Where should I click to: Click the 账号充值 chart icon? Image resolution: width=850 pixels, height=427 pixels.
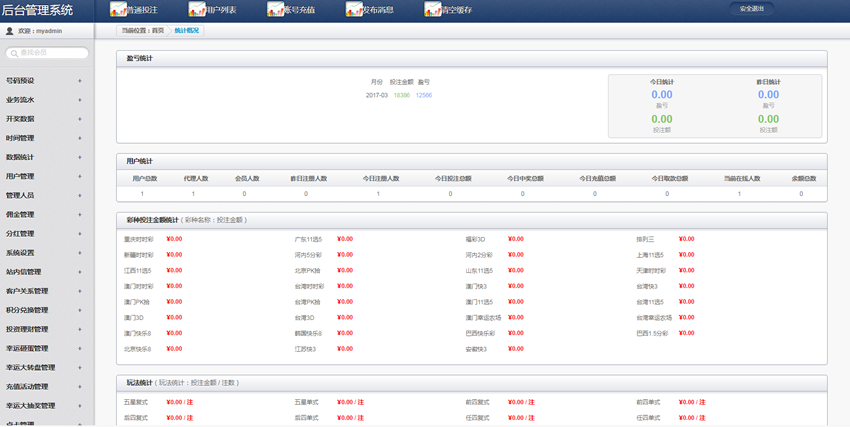(274, 10)
